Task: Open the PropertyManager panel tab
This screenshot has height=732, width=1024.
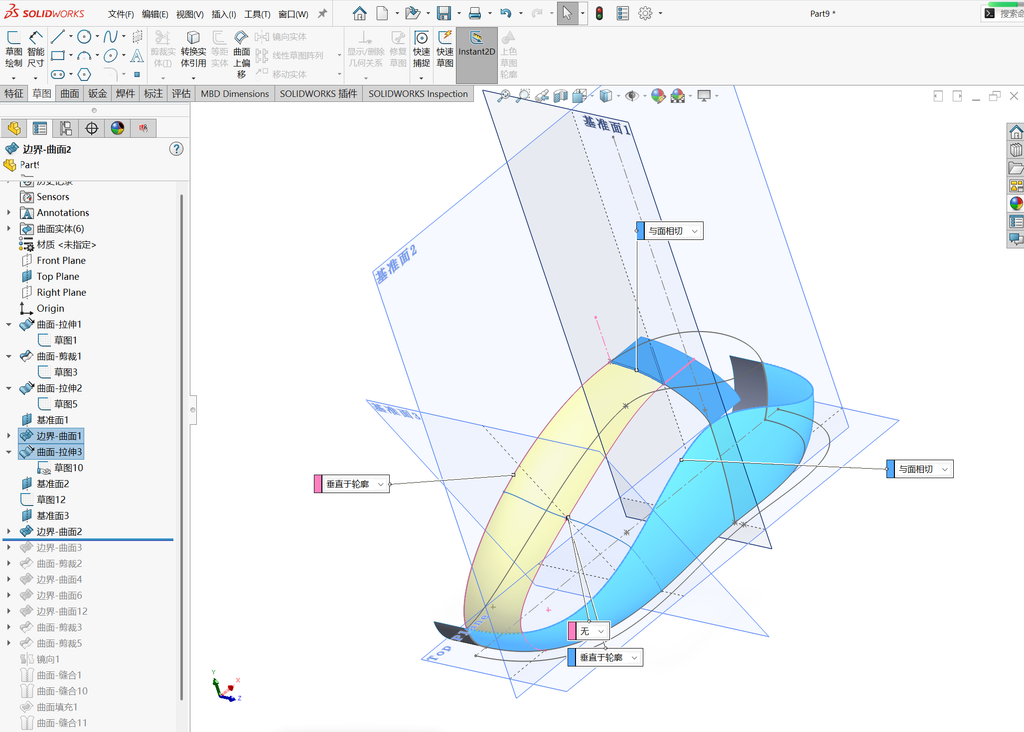Action: point(40,128)
